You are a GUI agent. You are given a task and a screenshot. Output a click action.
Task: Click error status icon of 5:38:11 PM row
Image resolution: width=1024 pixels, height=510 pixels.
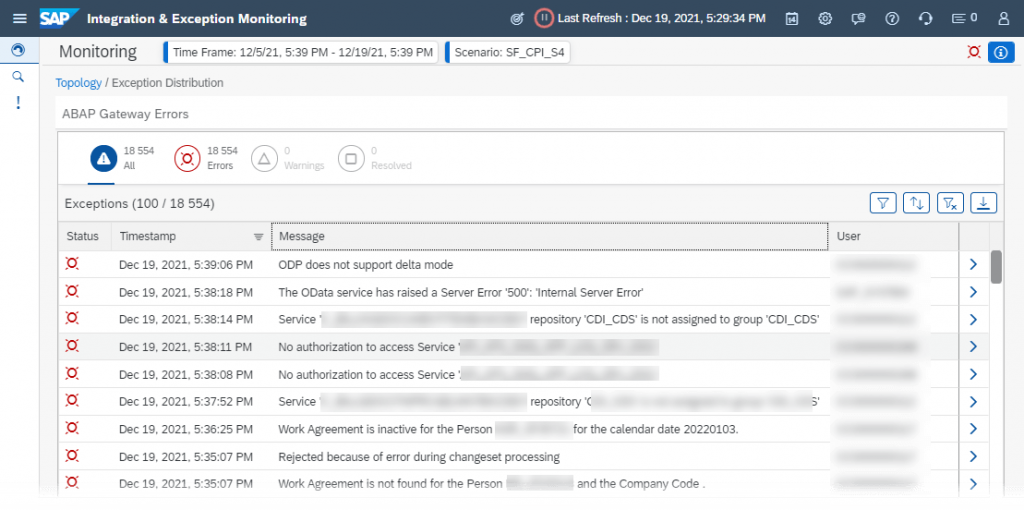click(72, 345)
